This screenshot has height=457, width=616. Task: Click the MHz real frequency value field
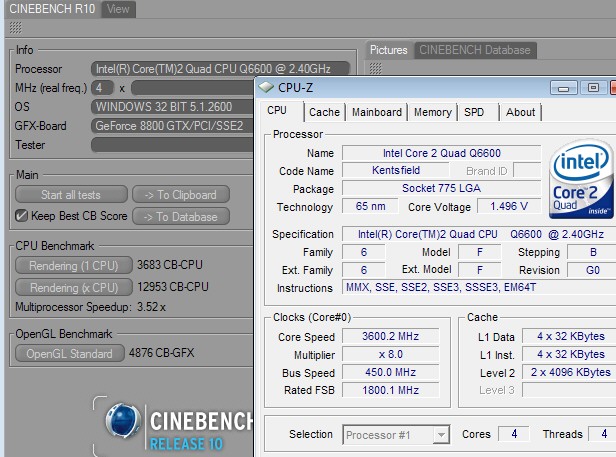click(x=192, y=88)
